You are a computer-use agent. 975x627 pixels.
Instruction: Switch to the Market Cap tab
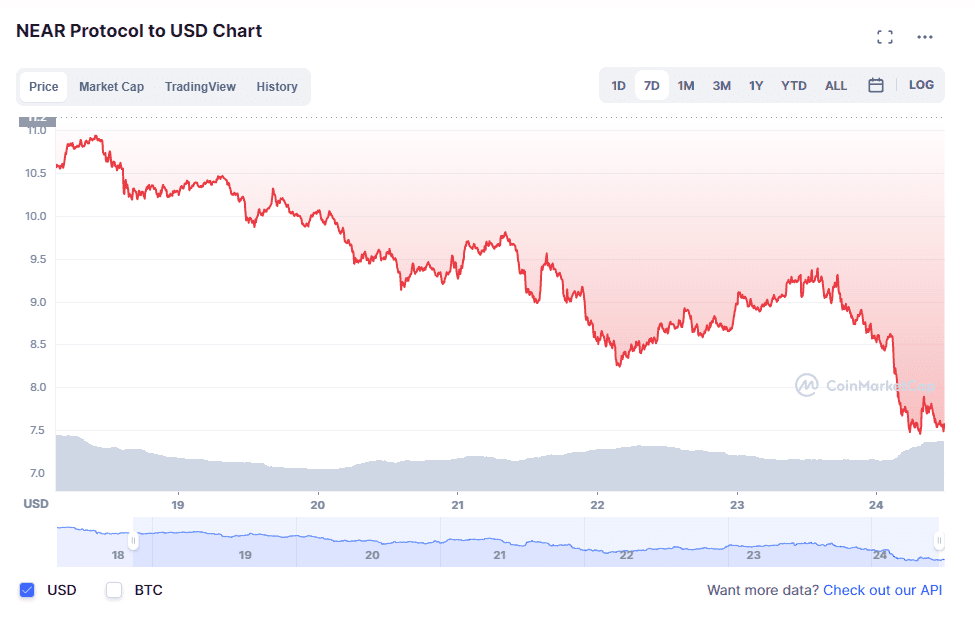coord(111,87)
